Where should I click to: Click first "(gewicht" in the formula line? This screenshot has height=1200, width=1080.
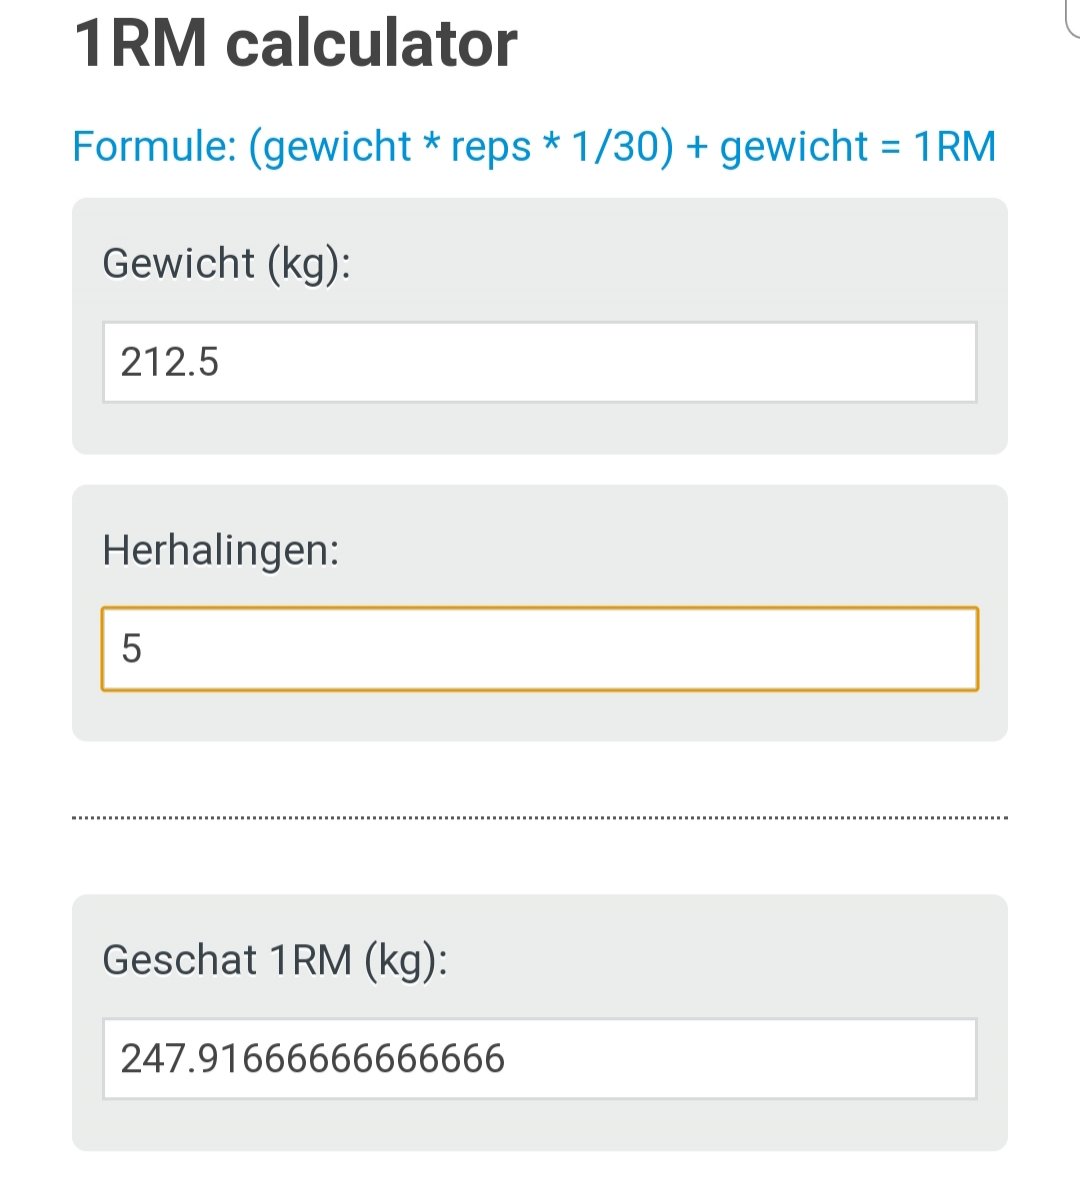tap(330, 146)
